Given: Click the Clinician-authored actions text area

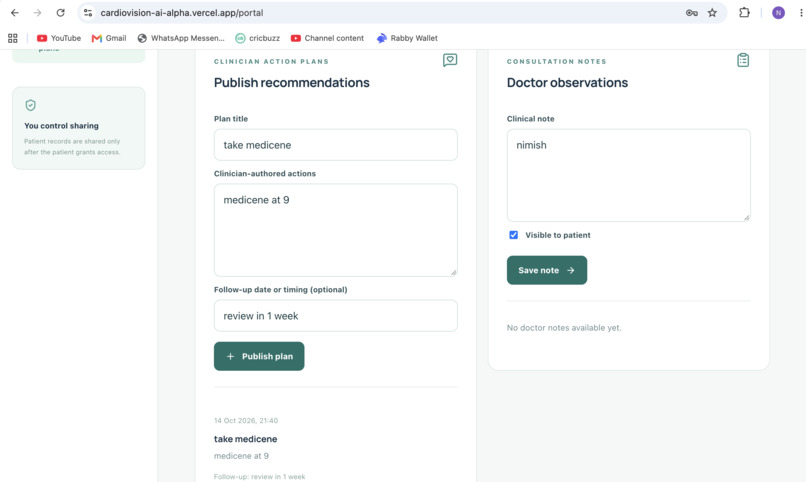Looking at the screenshot, I should pos(336,230).
